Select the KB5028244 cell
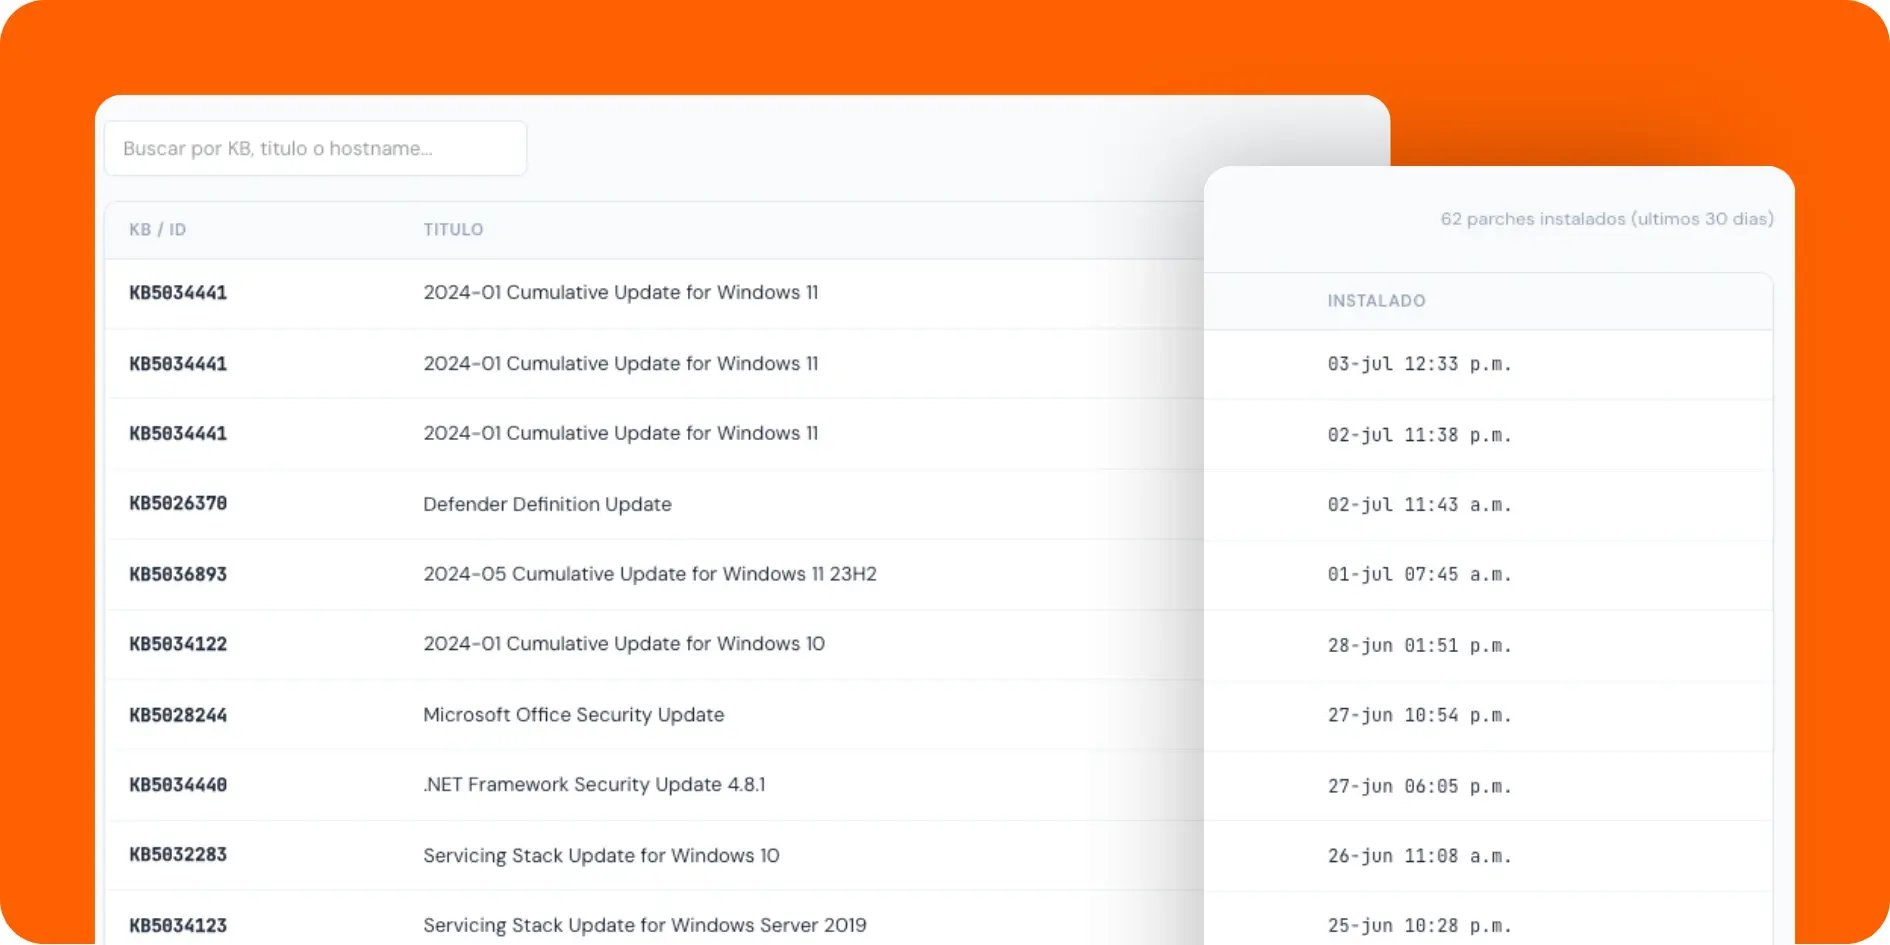The width and height of the screenshot is (1890, 945). 178,715
